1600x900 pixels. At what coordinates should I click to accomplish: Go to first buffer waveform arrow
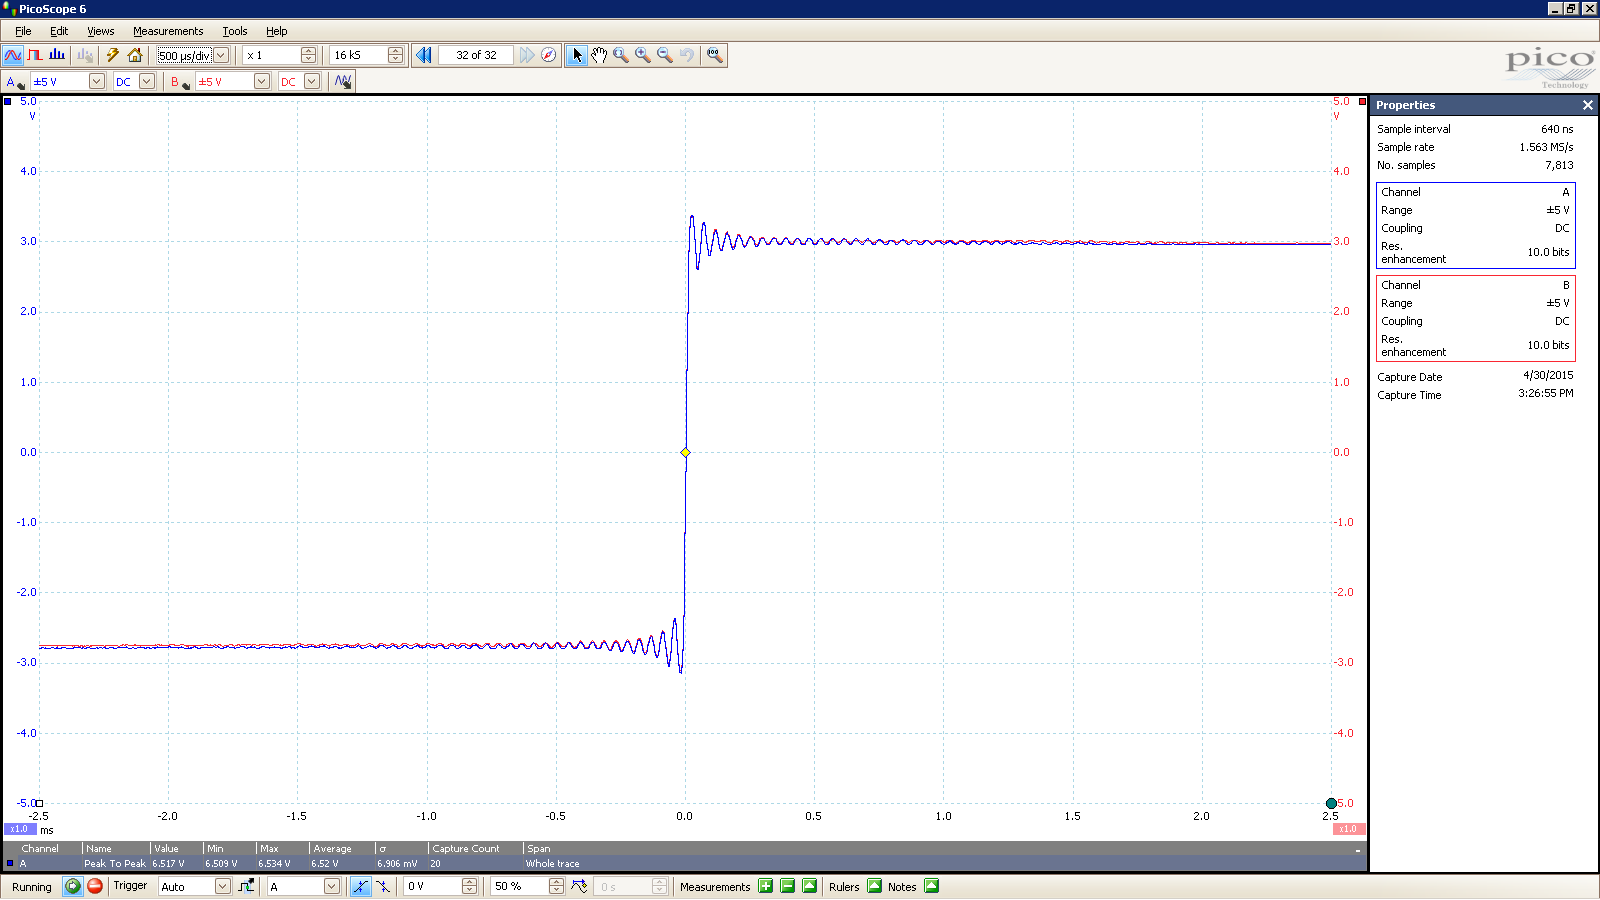[424, 55]
